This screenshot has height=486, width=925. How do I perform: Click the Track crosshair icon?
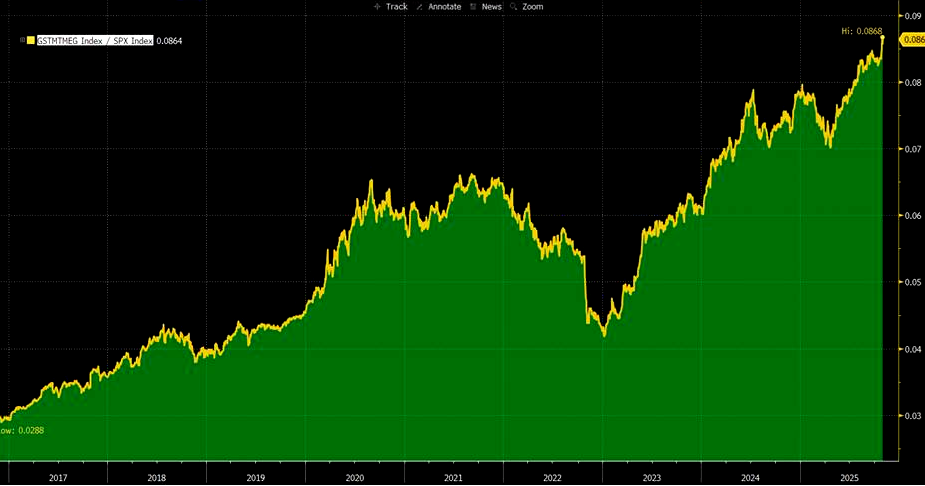377,6
